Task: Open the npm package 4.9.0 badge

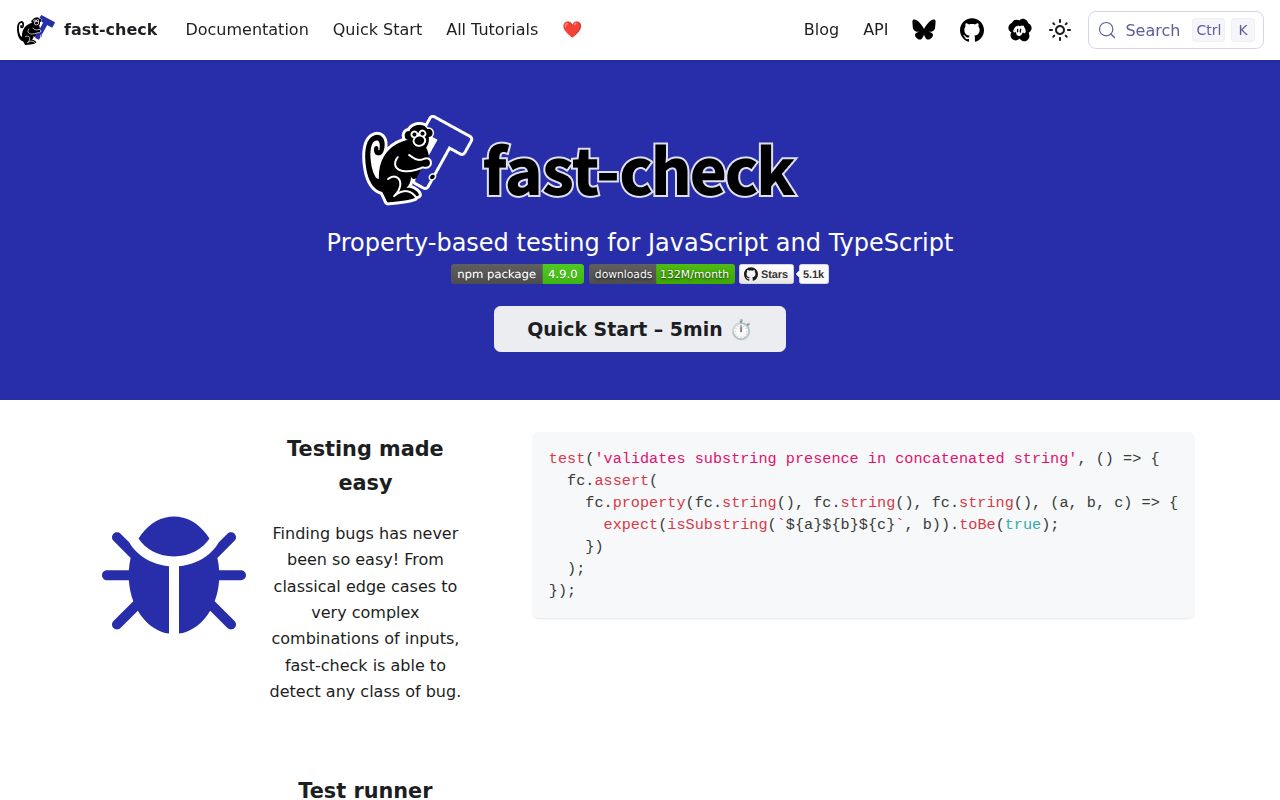Action: 517,274
